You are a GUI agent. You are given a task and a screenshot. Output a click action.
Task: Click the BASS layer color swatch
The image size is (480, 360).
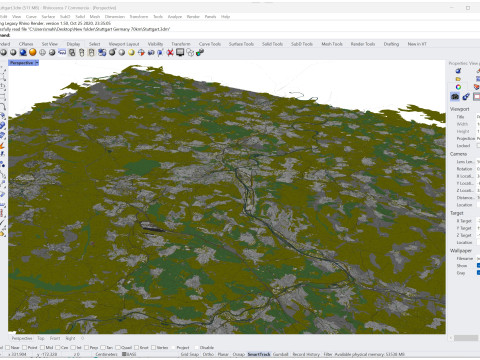tap(124, 354)
